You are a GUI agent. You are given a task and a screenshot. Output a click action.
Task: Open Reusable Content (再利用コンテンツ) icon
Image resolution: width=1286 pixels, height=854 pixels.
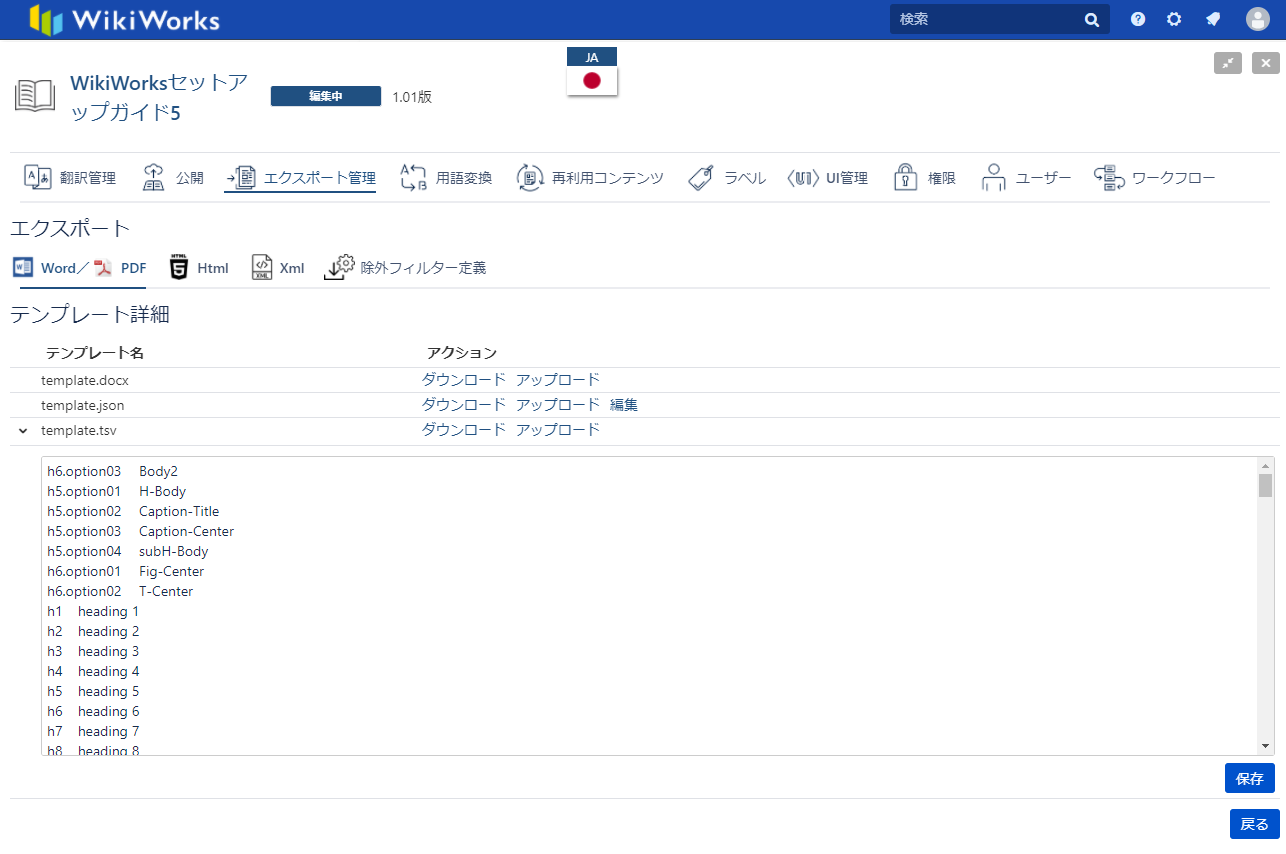tap(529, 178)
